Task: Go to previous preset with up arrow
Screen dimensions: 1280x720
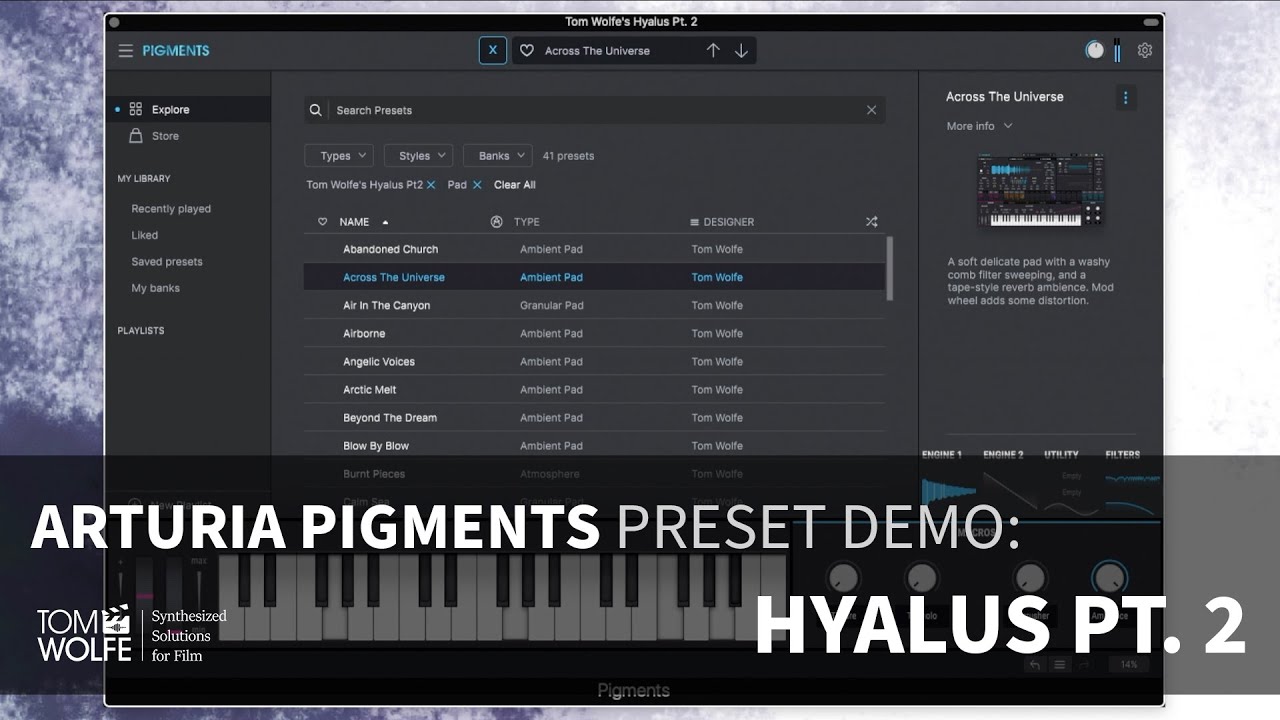Action: [713, 51]
